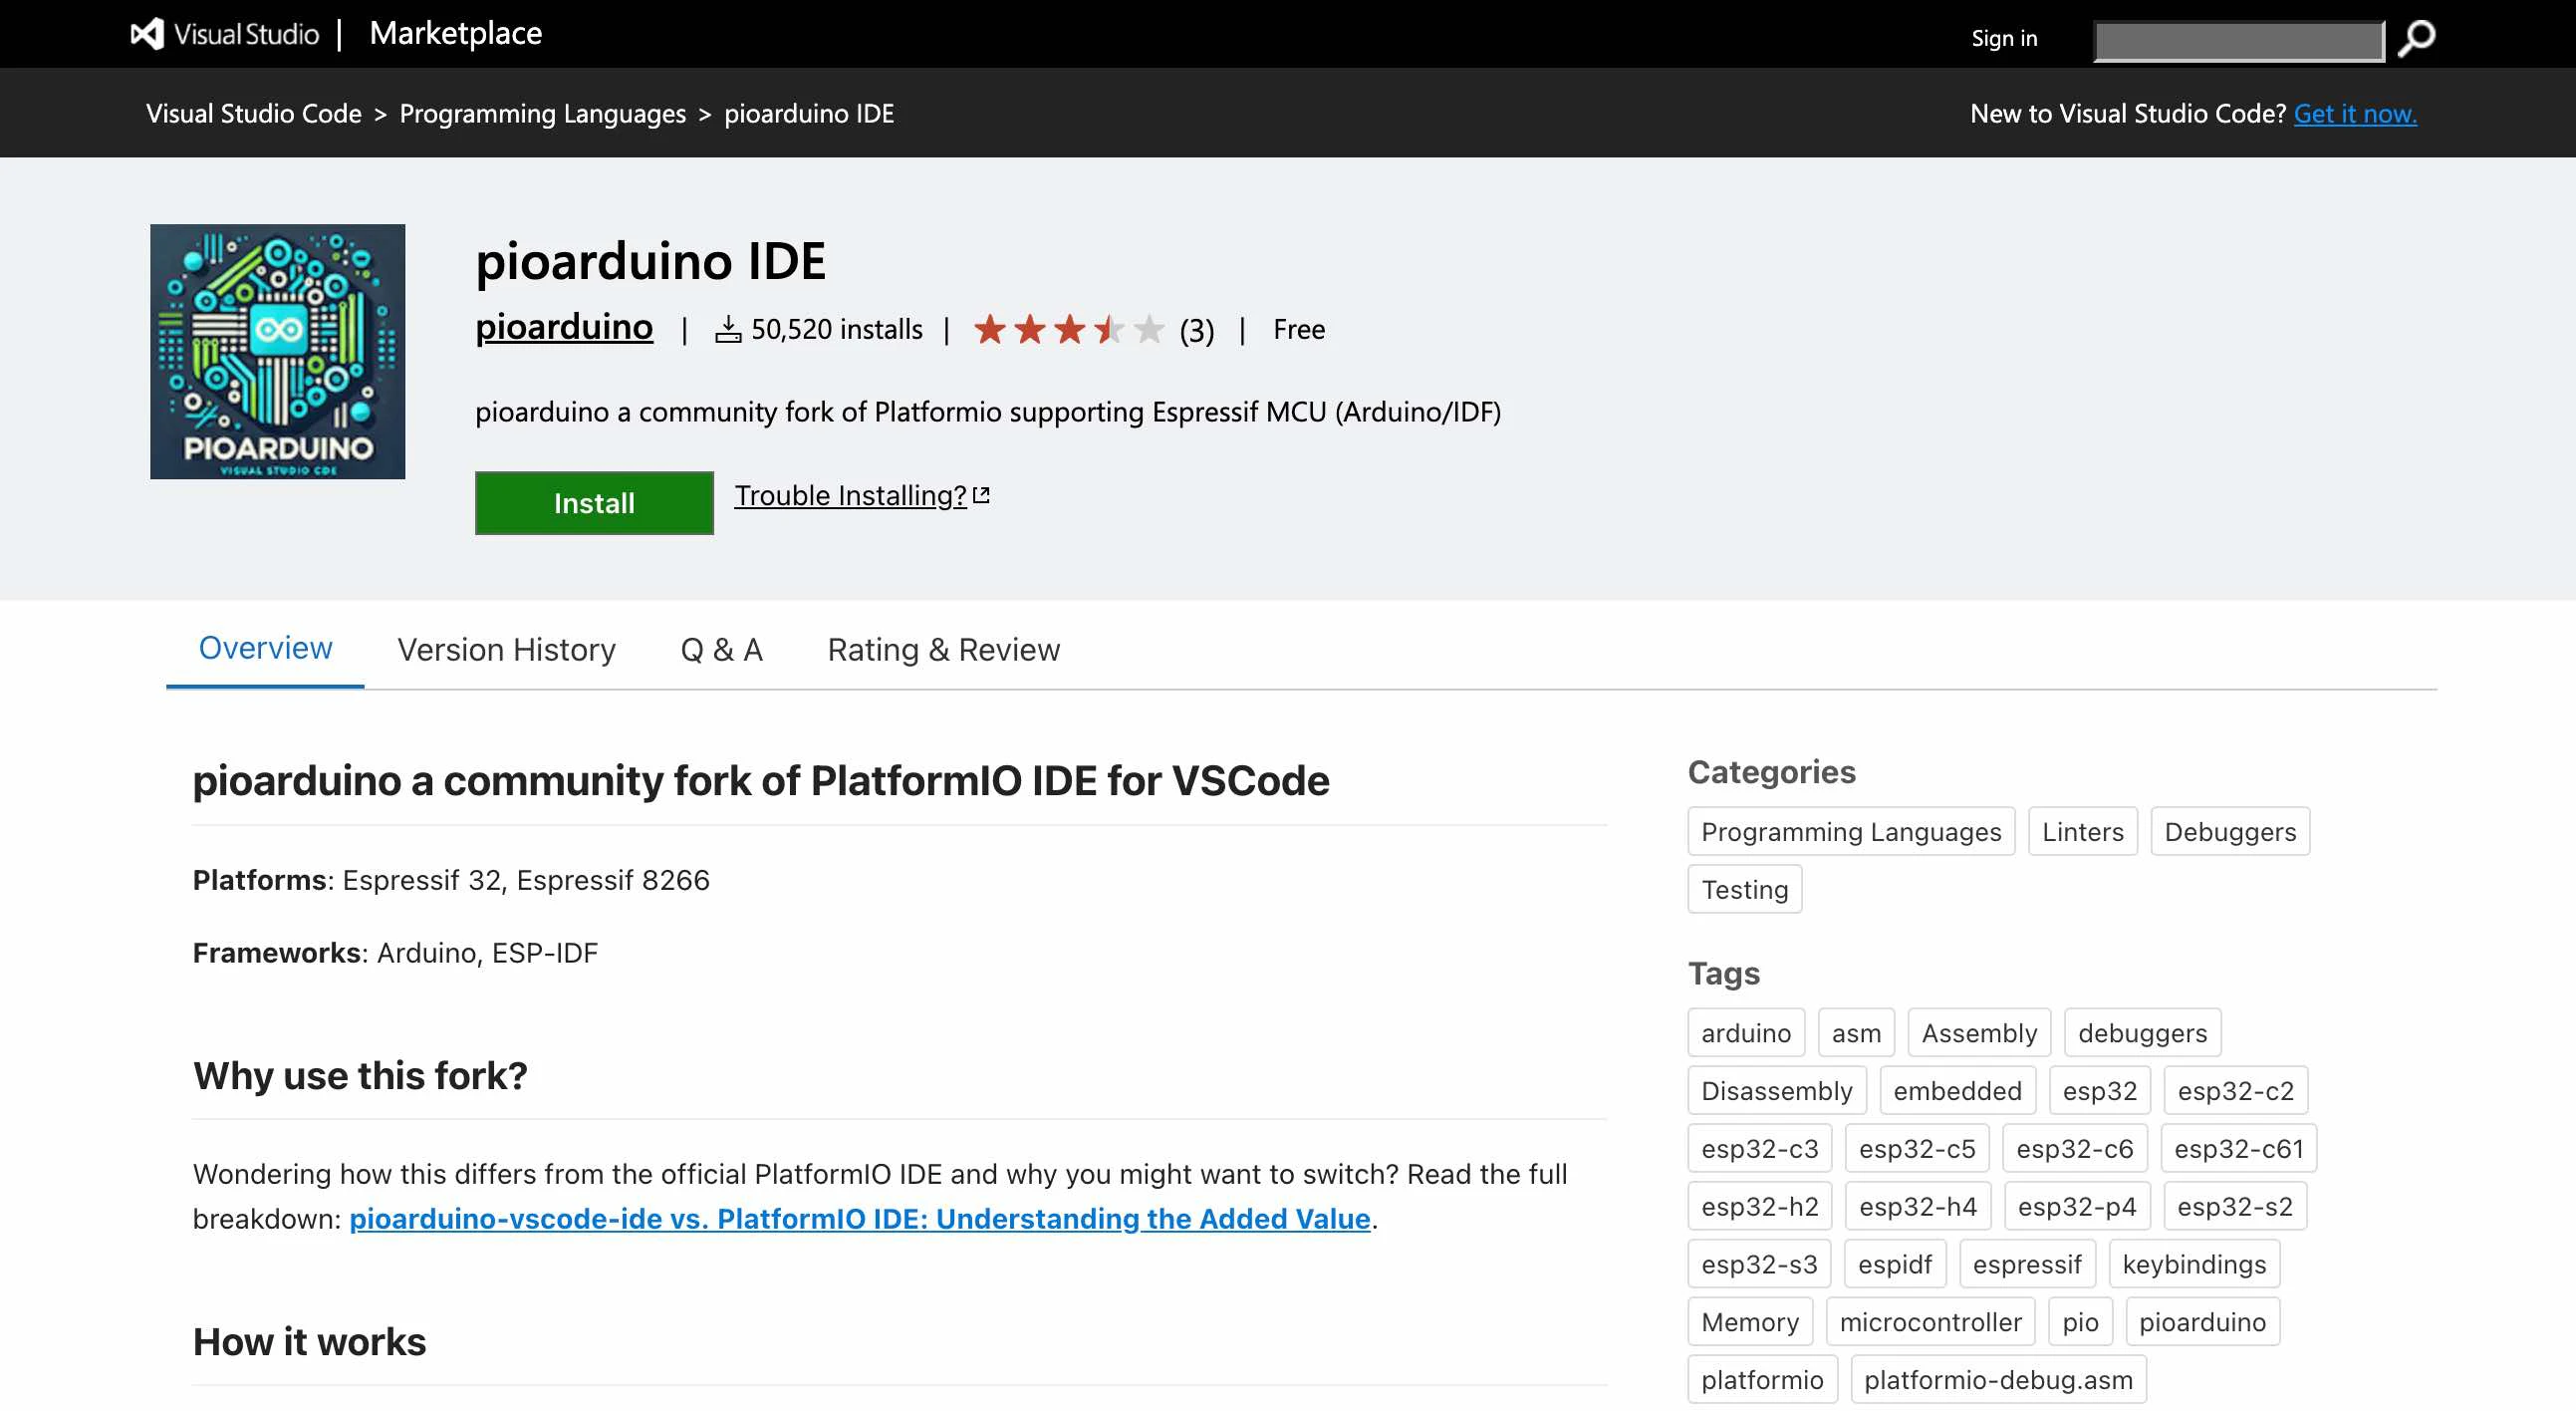2576x1411 pixels.
Task: Click the How it works heading
Action: (x=309, y=1341)
